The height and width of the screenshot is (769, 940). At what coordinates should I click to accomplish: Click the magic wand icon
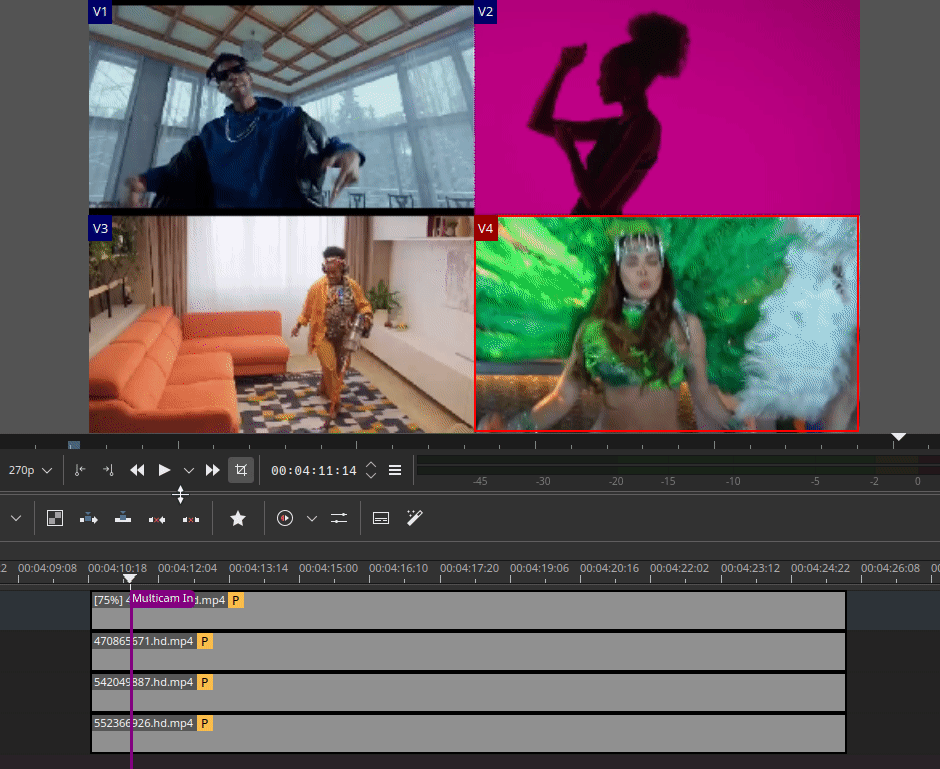pos(414,518)
